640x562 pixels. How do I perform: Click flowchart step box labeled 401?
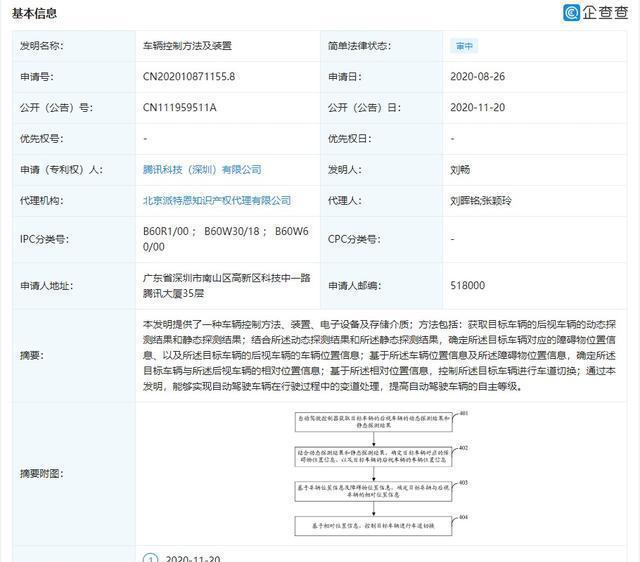(x=373, y=422)
